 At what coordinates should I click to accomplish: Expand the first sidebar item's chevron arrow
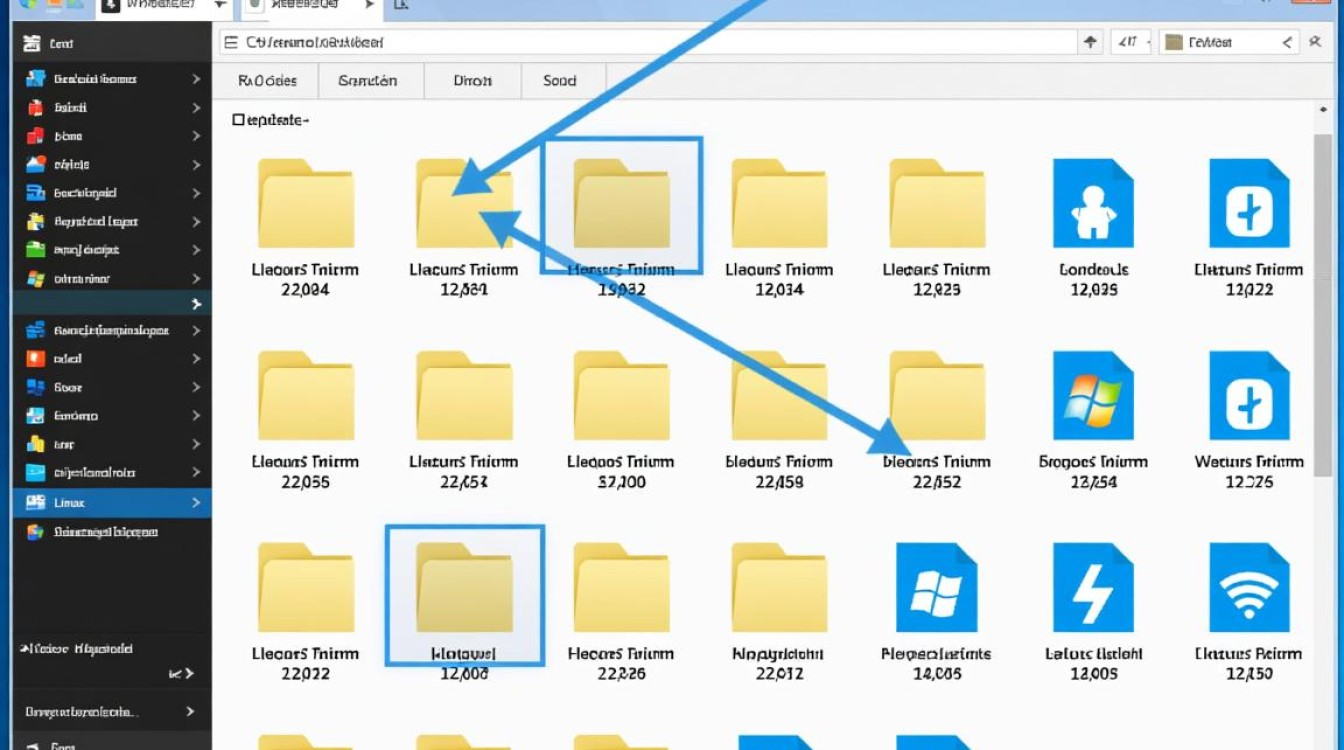pos(196,79)
